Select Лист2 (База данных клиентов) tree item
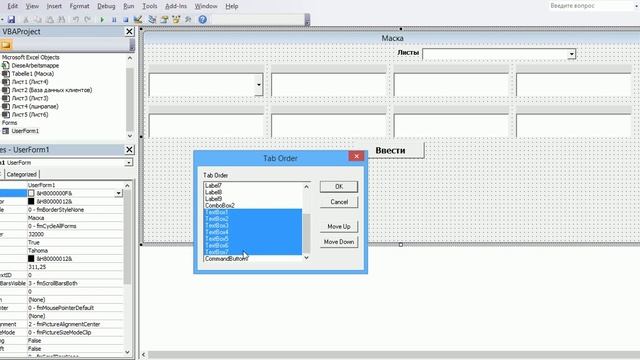This screenshot has width=640, height=360. coord(52,90)
